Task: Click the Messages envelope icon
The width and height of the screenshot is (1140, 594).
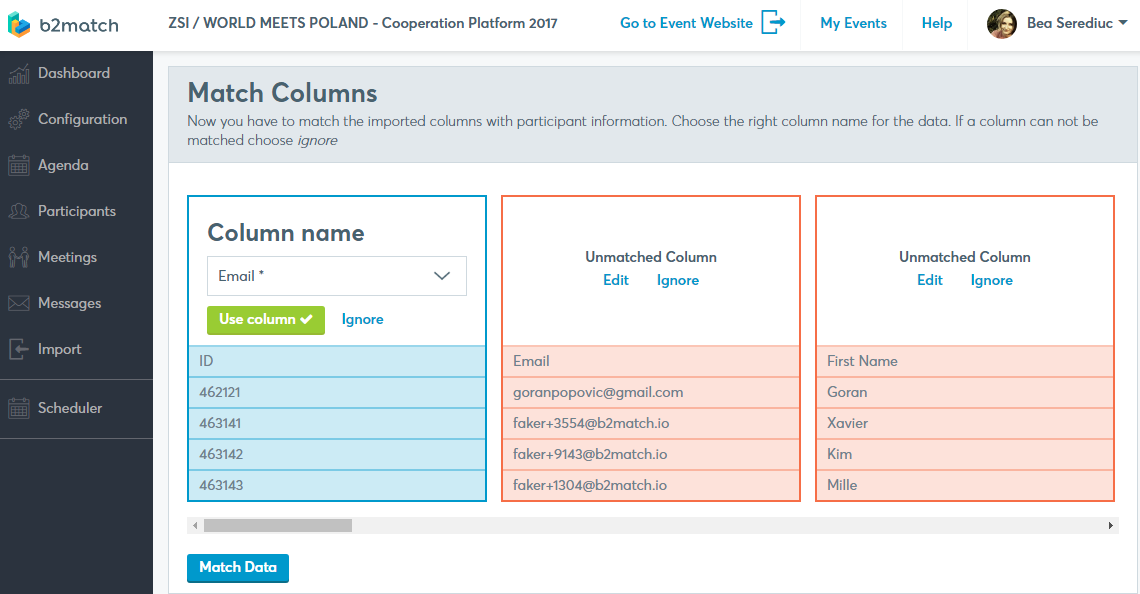Action: click(18, 303)
